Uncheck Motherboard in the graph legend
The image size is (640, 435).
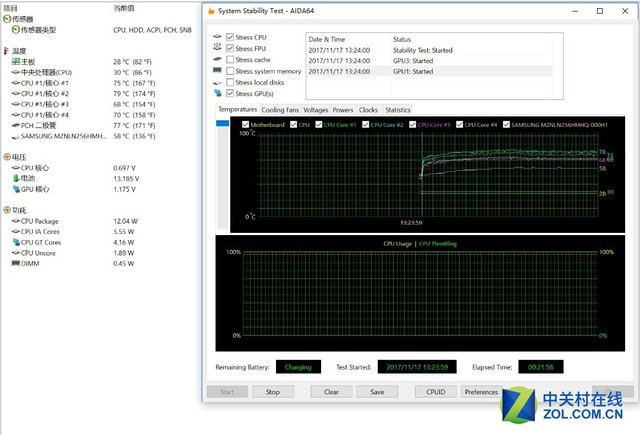(245, 125)
